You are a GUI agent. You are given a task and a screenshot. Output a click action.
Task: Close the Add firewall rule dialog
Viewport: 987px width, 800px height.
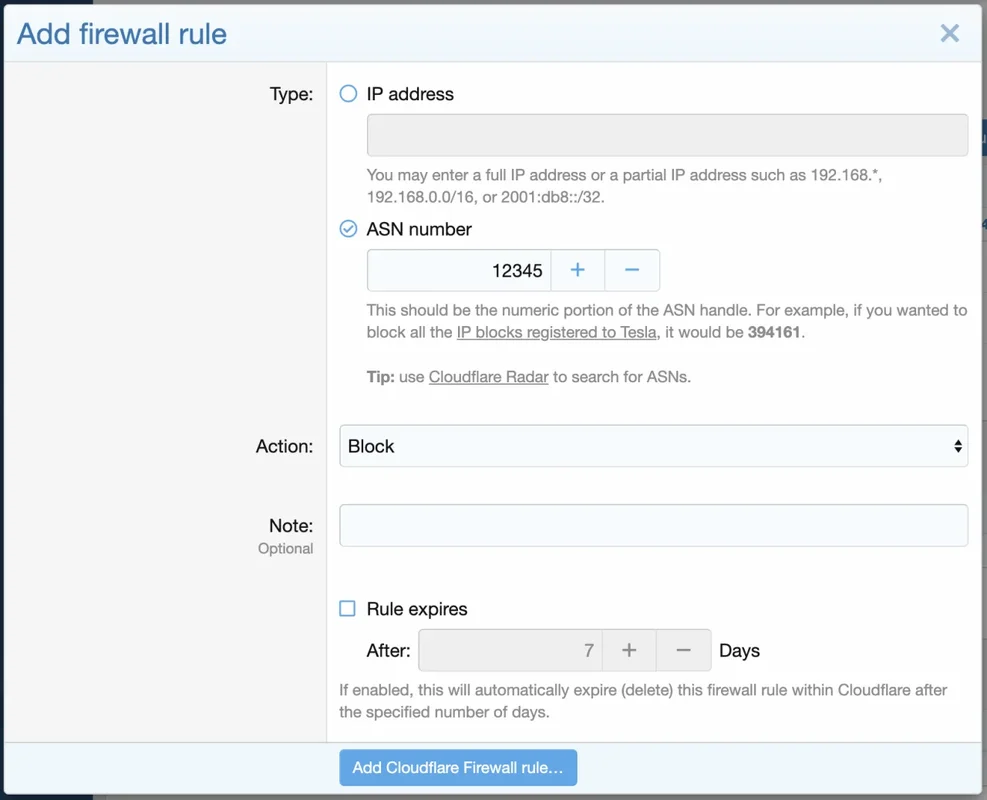pos(949,33)
